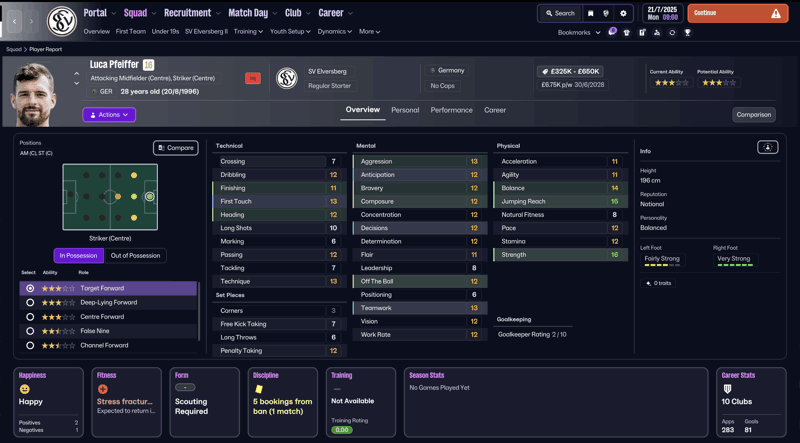This screenshot has width=800, height=443.
Task: Go to previous player with up chevron
Action: coord(77,74)
